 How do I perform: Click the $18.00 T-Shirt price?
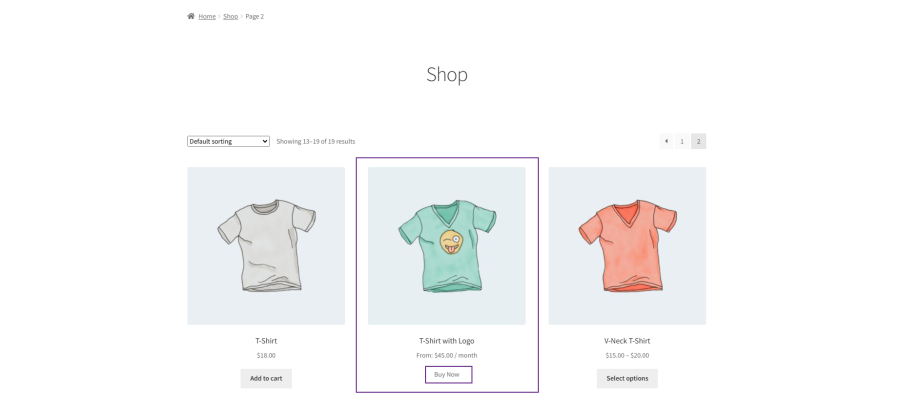coord(266,355)
